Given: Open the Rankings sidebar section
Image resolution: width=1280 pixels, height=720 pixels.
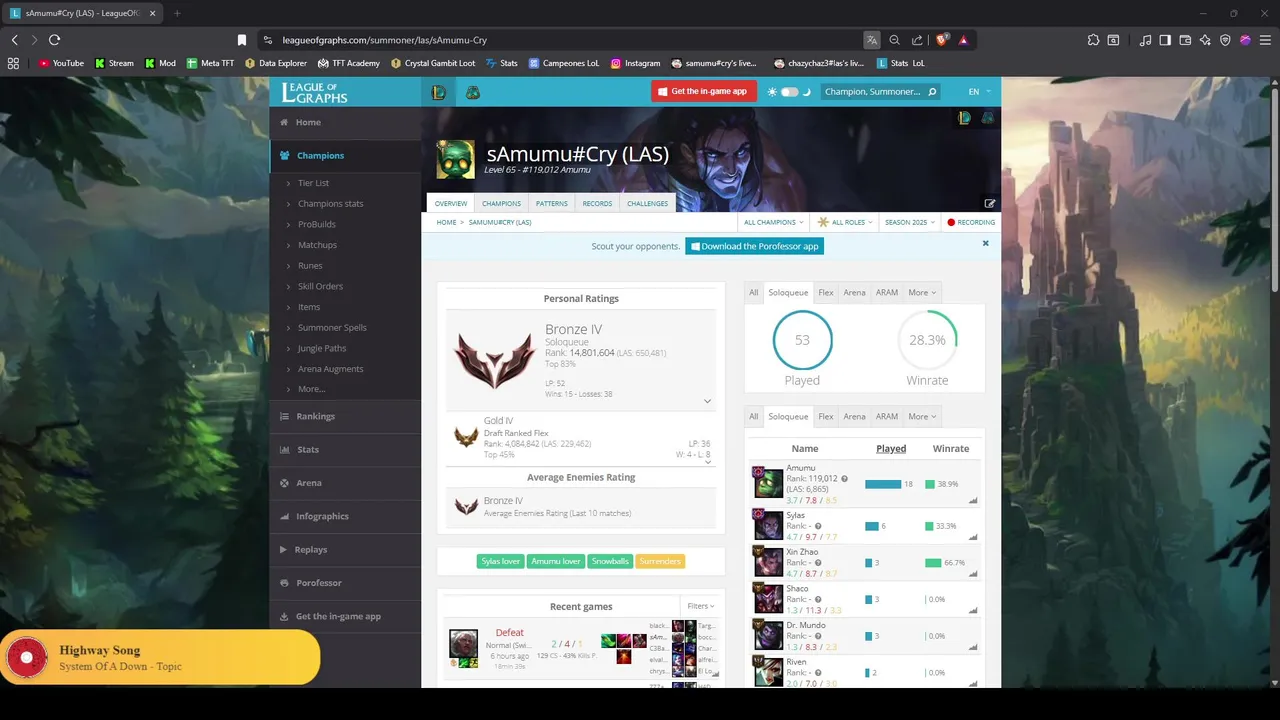Looking at the screenshot, I should pyautogui.click(x=345, y=416).
